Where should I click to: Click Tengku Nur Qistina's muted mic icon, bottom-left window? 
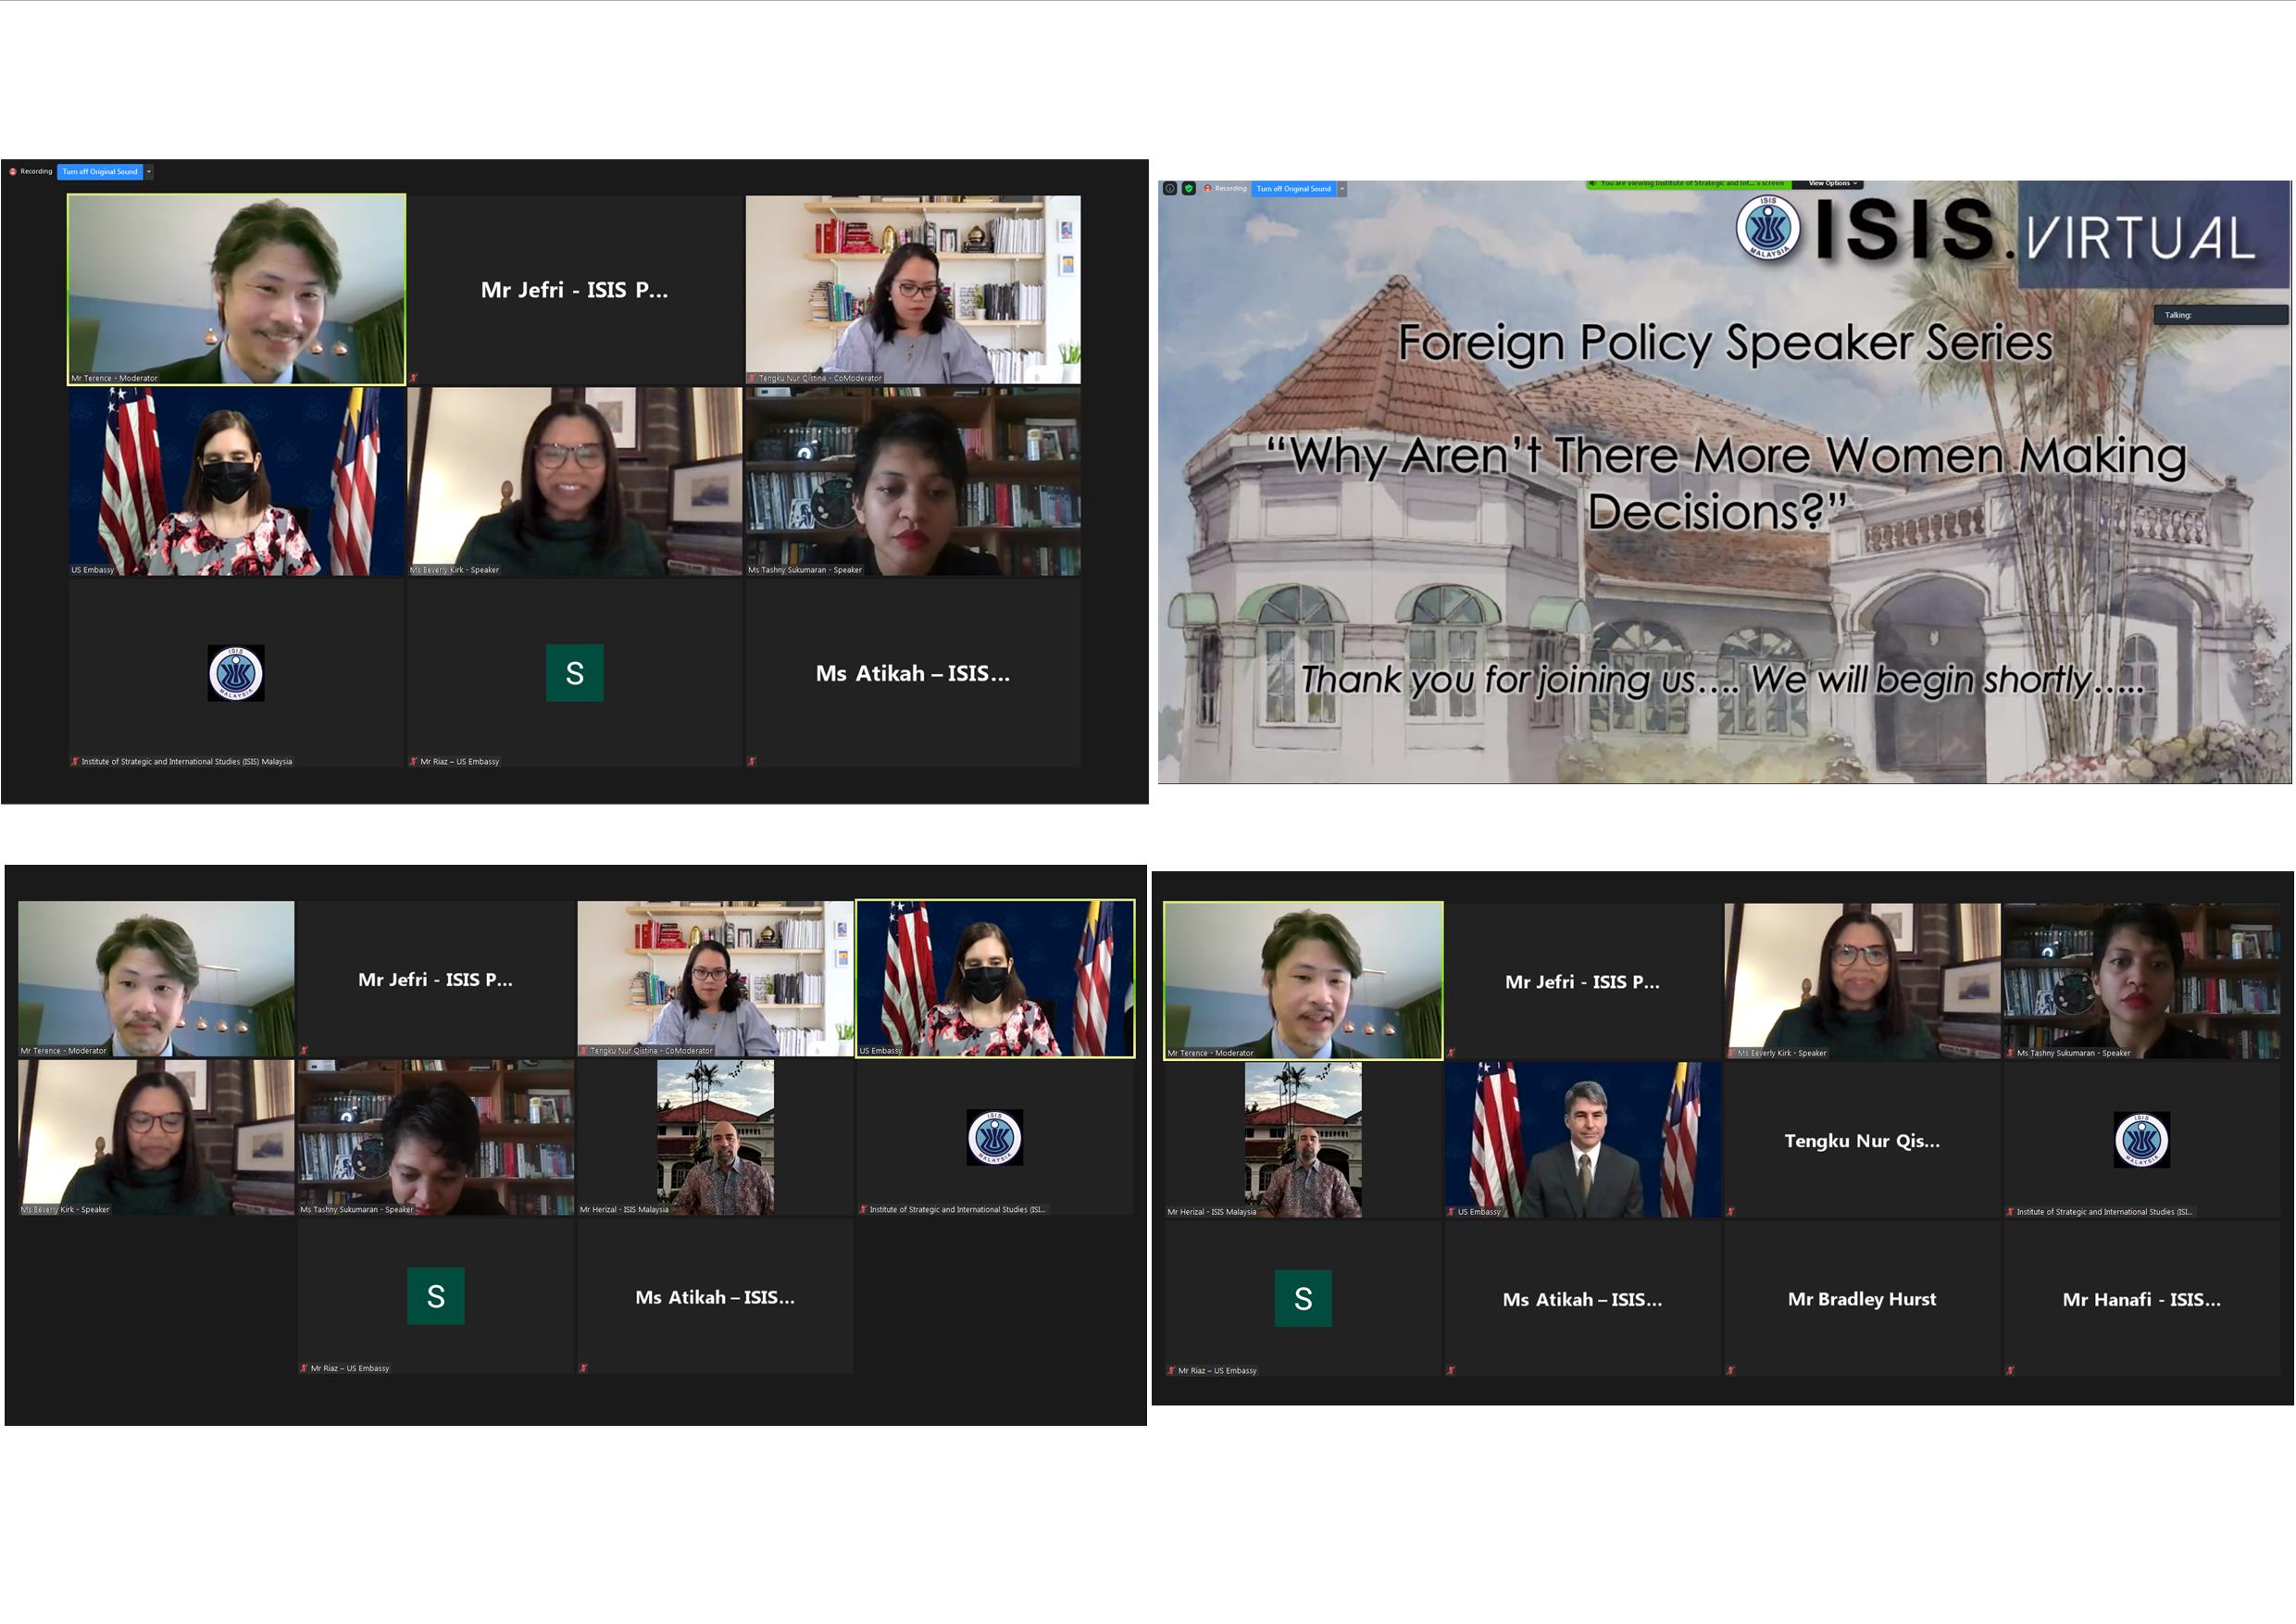pos(584,1051)
